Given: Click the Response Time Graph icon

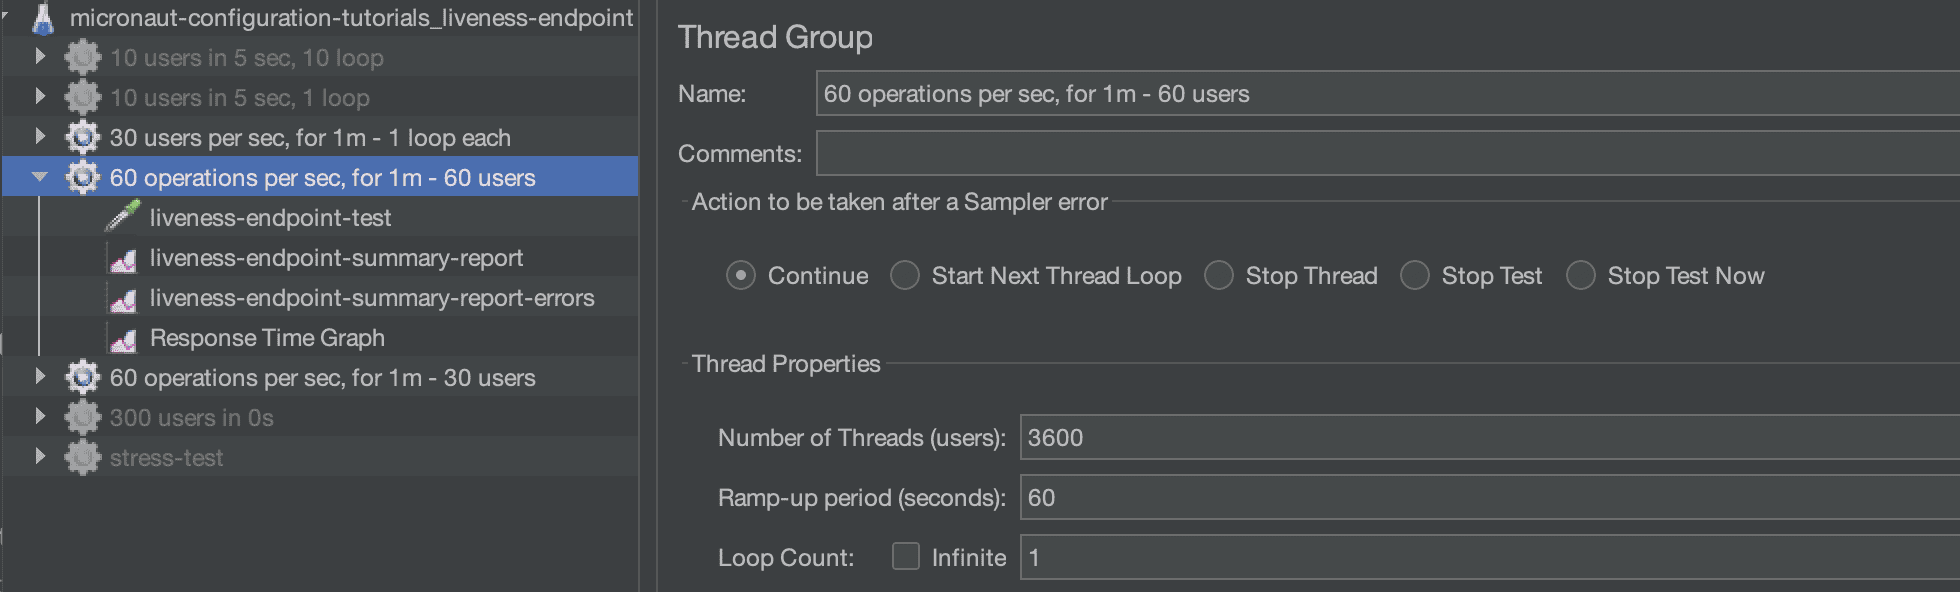Looking at the screenshot, I should [123, 339].
